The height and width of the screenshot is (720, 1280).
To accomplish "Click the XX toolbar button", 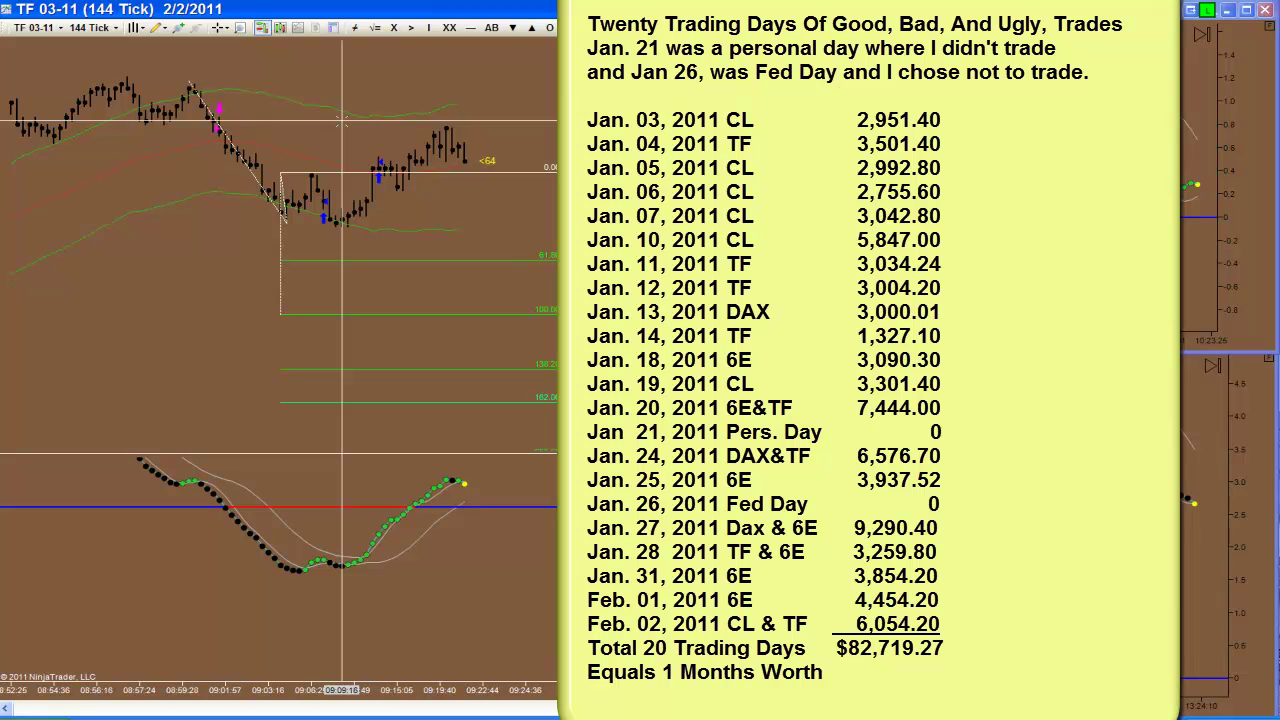I will click(449, 28).
